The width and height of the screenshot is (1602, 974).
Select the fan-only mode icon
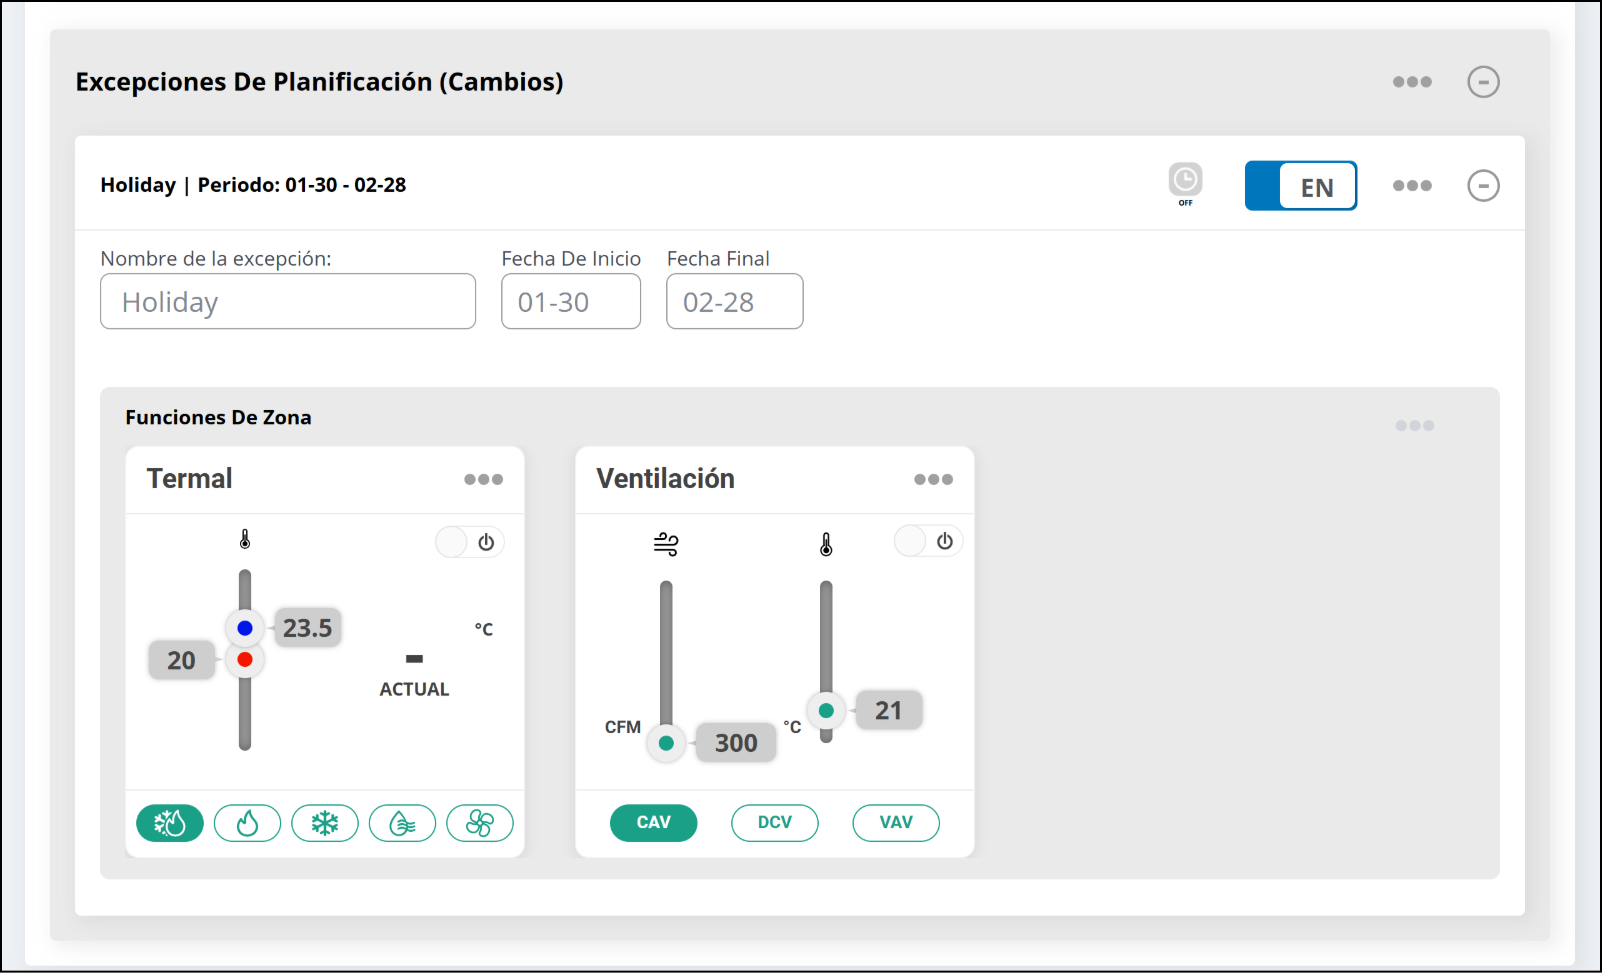pos(480,823)
